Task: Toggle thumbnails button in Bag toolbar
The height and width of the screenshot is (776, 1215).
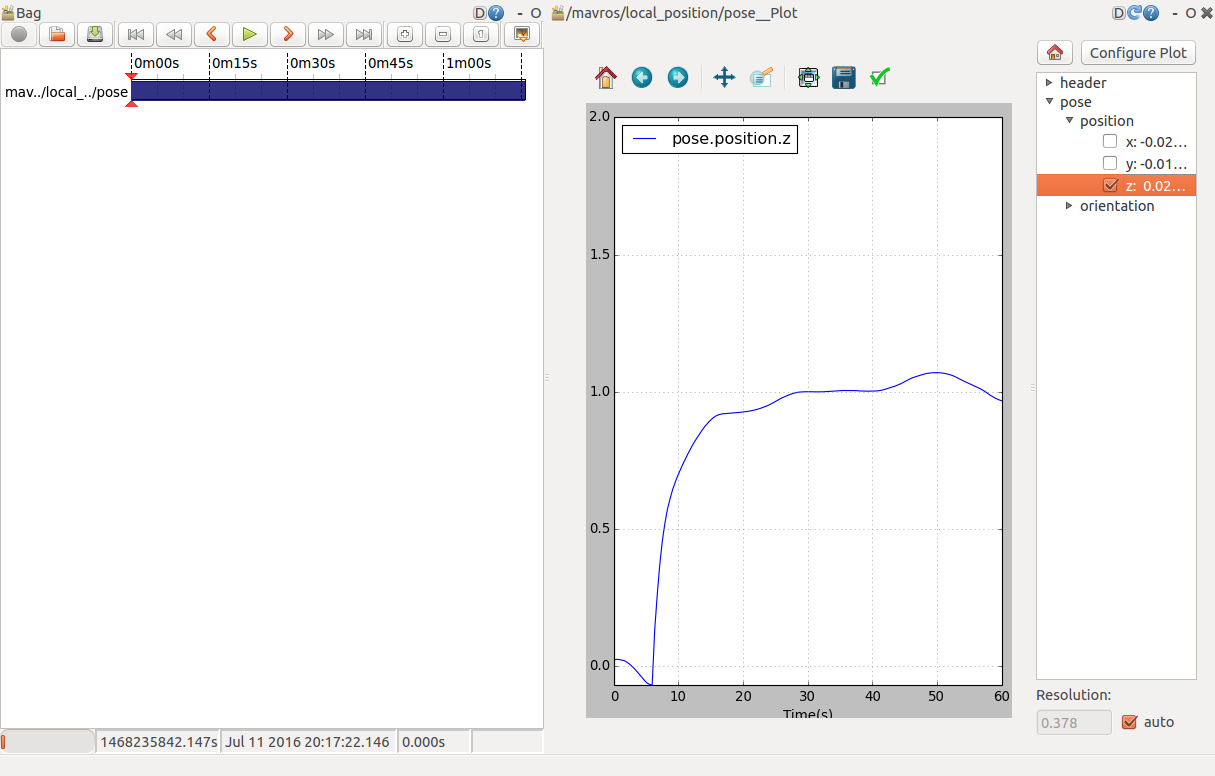Action: click(521, 34)
